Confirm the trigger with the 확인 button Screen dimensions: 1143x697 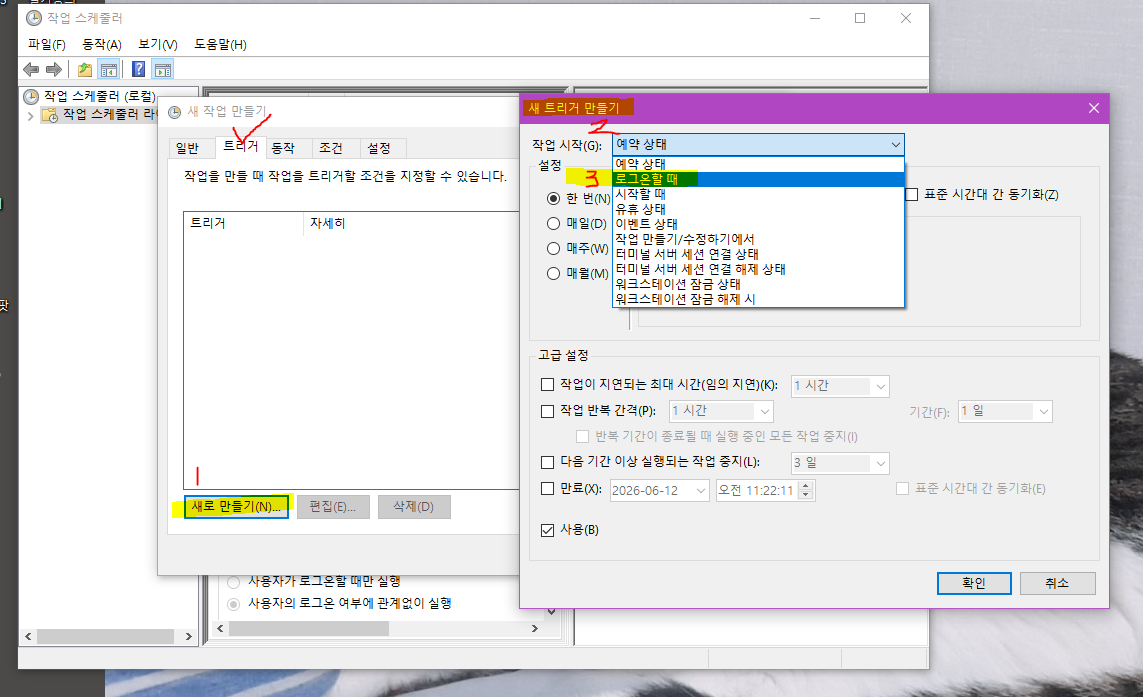click(x=973, y=583)
